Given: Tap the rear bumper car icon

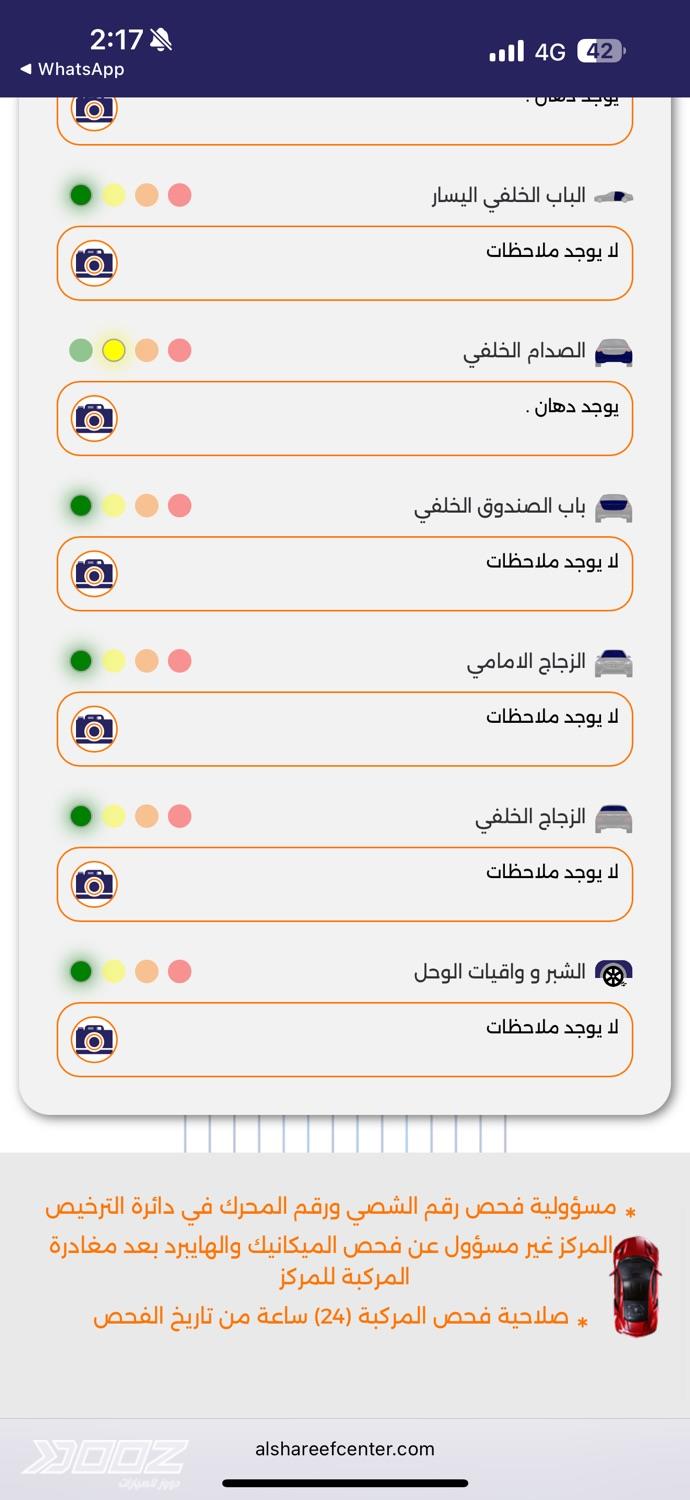Looking at the screenshot, I should tap(613, 352).
